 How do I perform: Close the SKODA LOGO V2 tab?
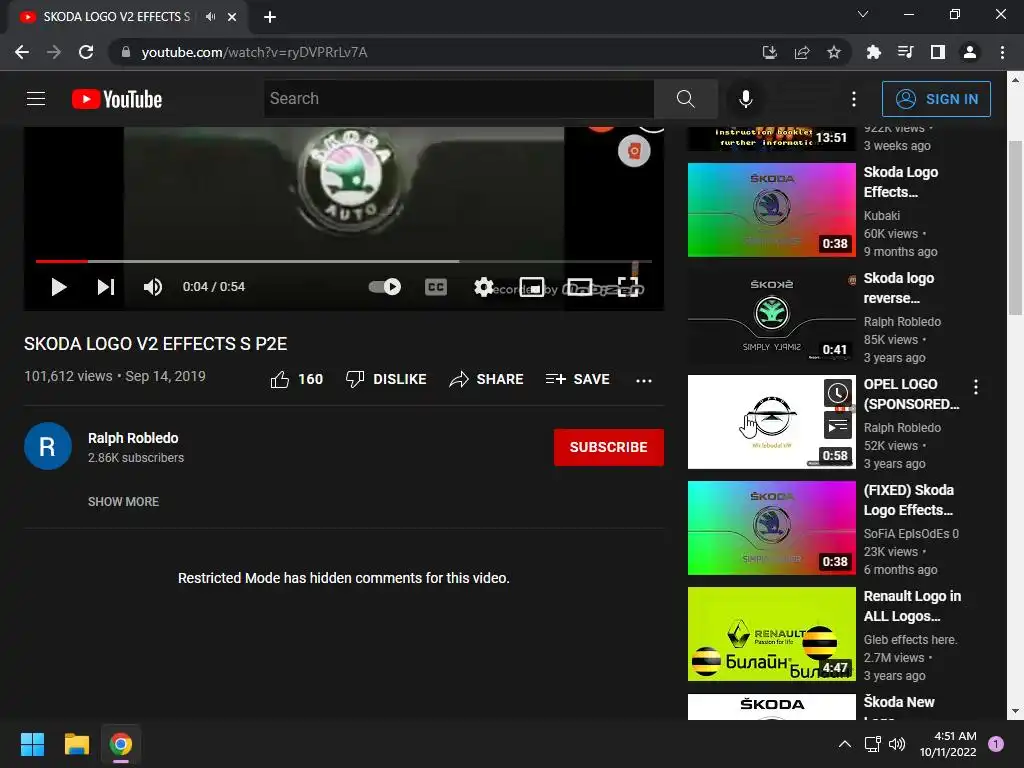click(x=232, y=17)
